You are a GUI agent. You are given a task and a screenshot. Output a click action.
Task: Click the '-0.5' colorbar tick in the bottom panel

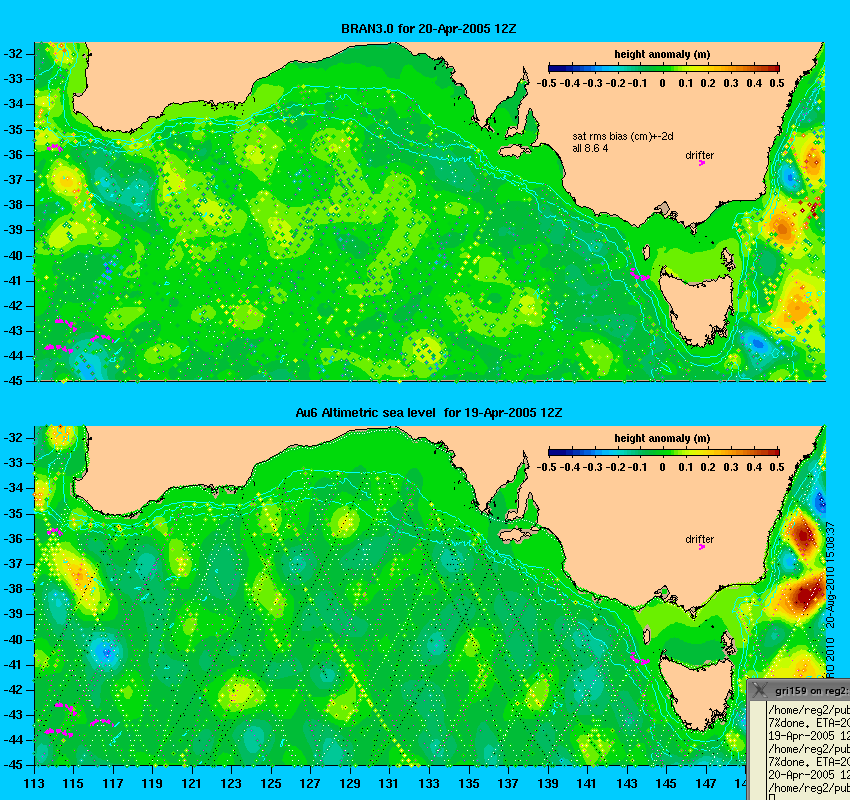546,467
